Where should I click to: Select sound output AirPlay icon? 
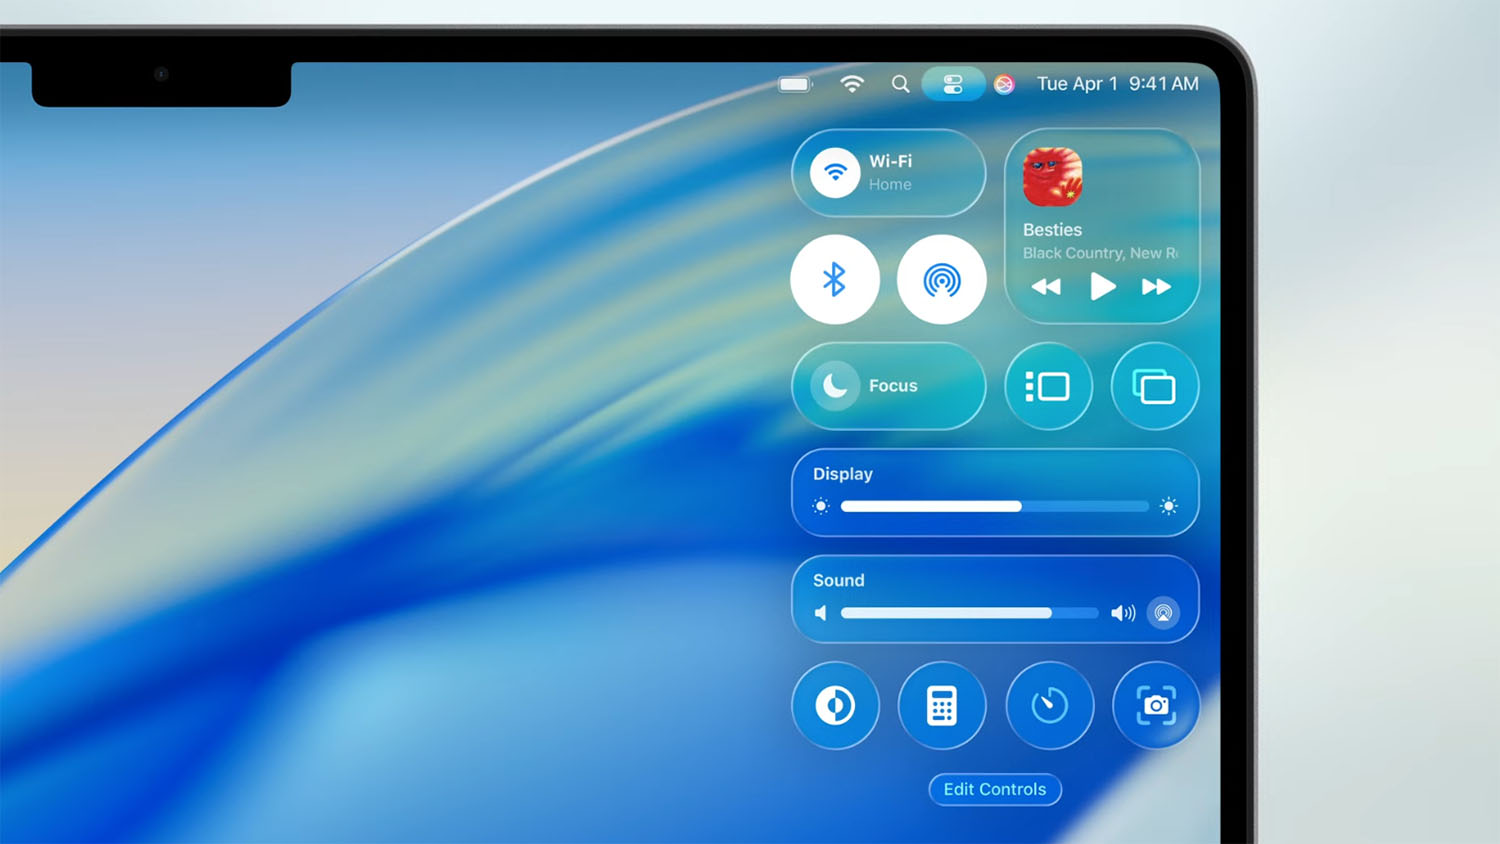1163,613
